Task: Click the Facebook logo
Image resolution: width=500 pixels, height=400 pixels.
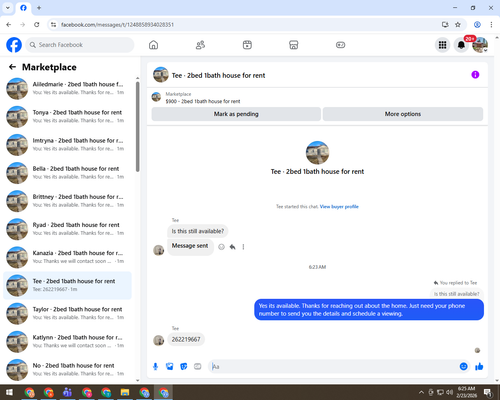Action: (14, 45)
